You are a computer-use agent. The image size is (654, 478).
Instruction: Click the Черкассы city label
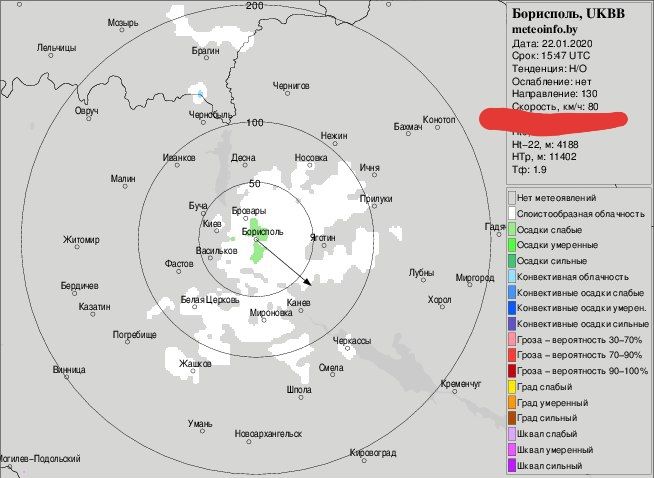coord(352,341)
